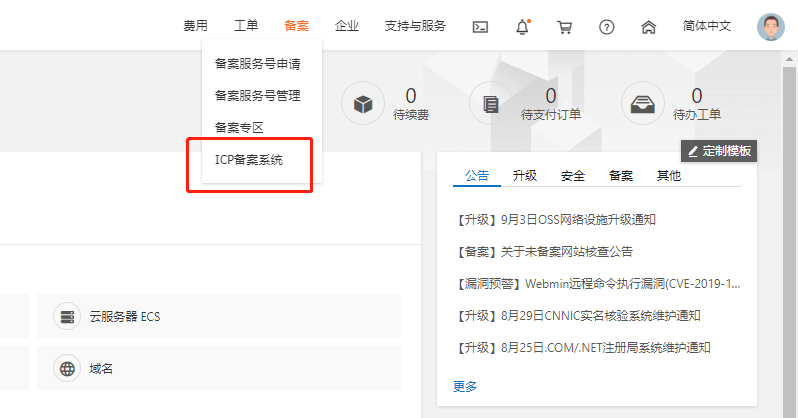Click the 待支付订单 document icon
This screenshot has width=798, height=418.
tap(491, 103)
